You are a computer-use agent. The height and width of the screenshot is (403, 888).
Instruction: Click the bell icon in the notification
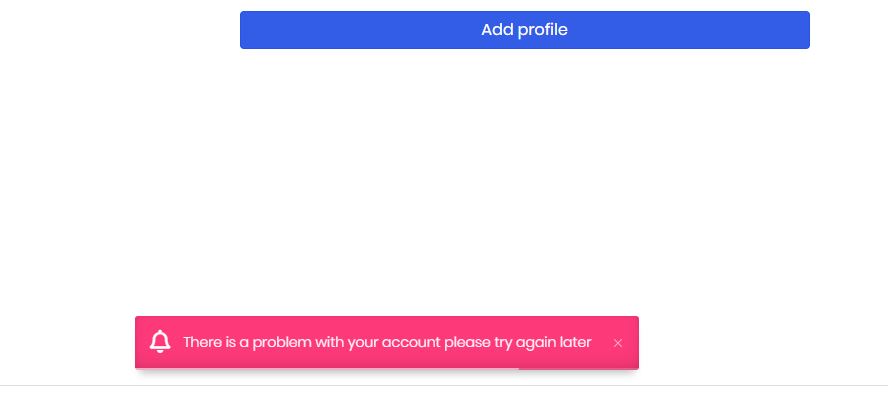160,342
